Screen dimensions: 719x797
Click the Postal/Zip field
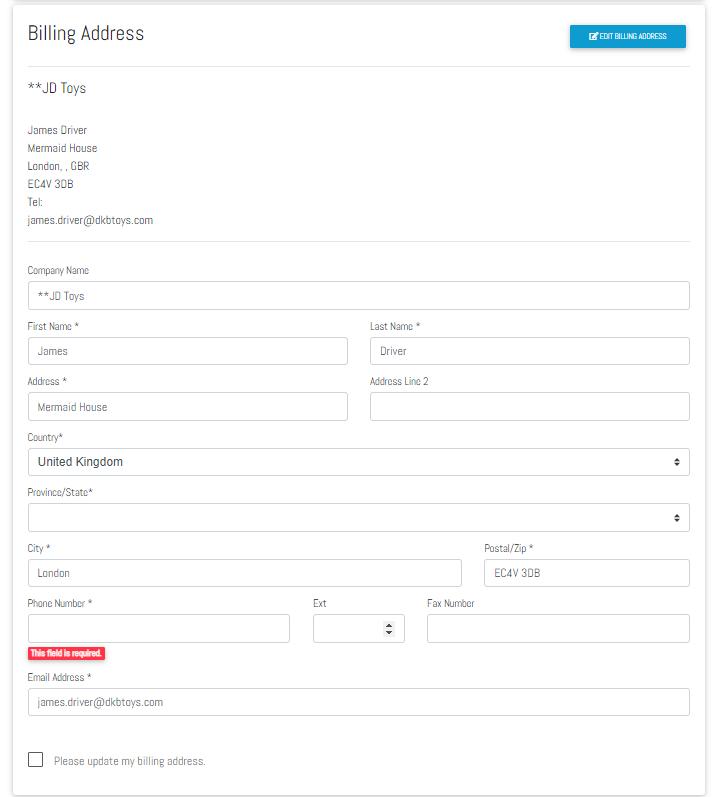click(x=586, y=573)
